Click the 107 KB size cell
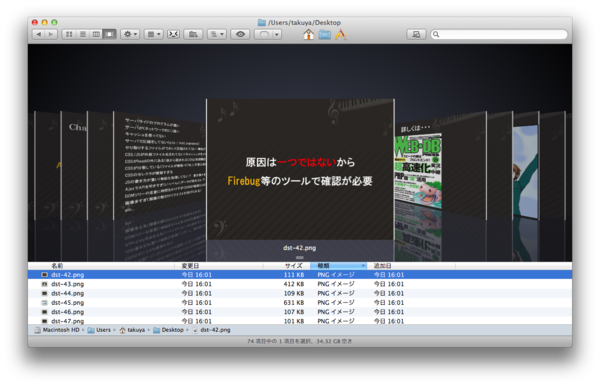 click(294, 312)
